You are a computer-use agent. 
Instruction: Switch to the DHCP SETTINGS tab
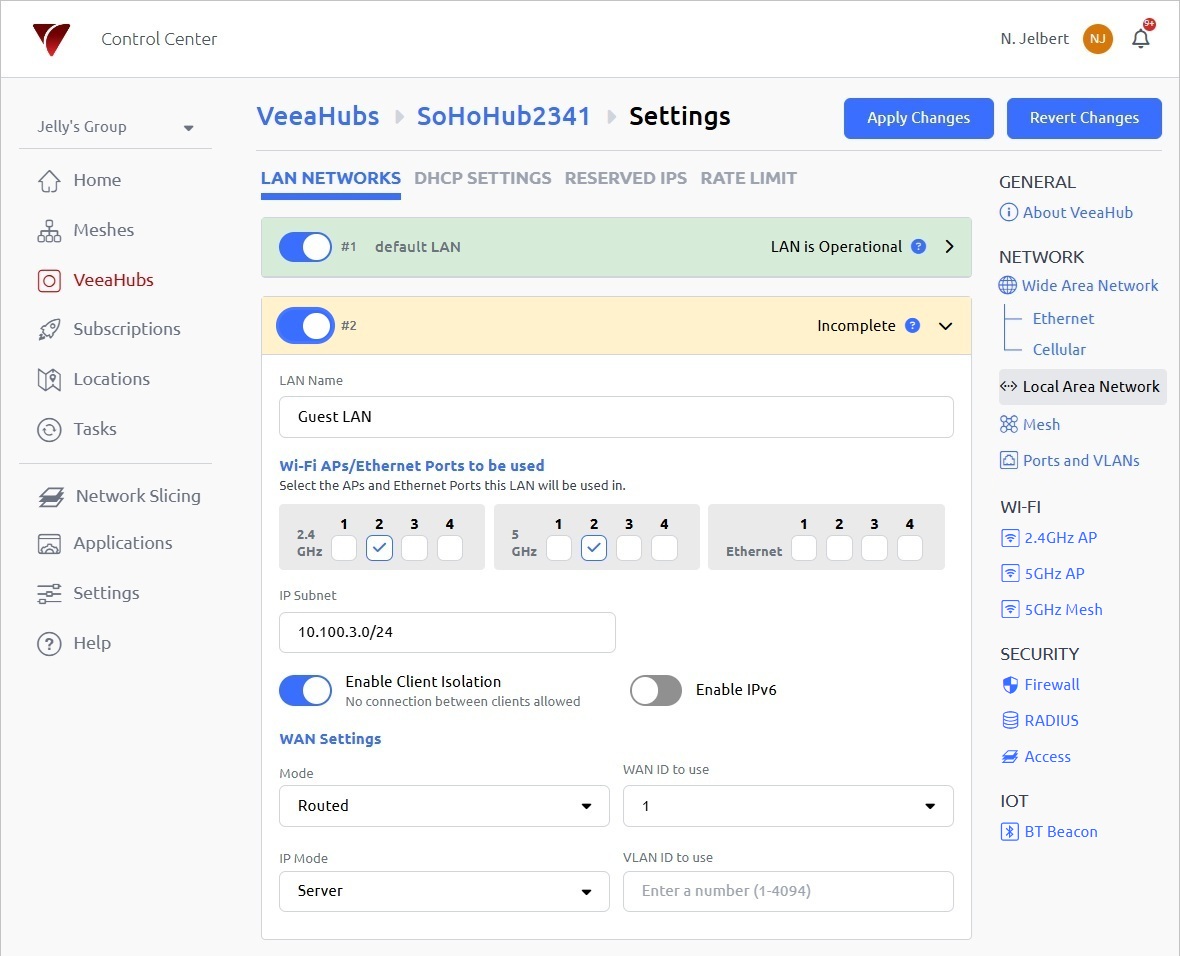(482, 178)
